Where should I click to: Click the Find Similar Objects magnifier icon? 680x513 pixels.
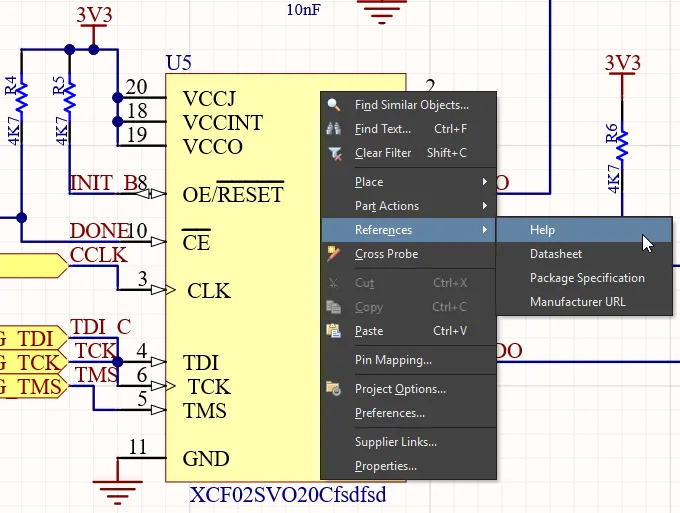333,105
